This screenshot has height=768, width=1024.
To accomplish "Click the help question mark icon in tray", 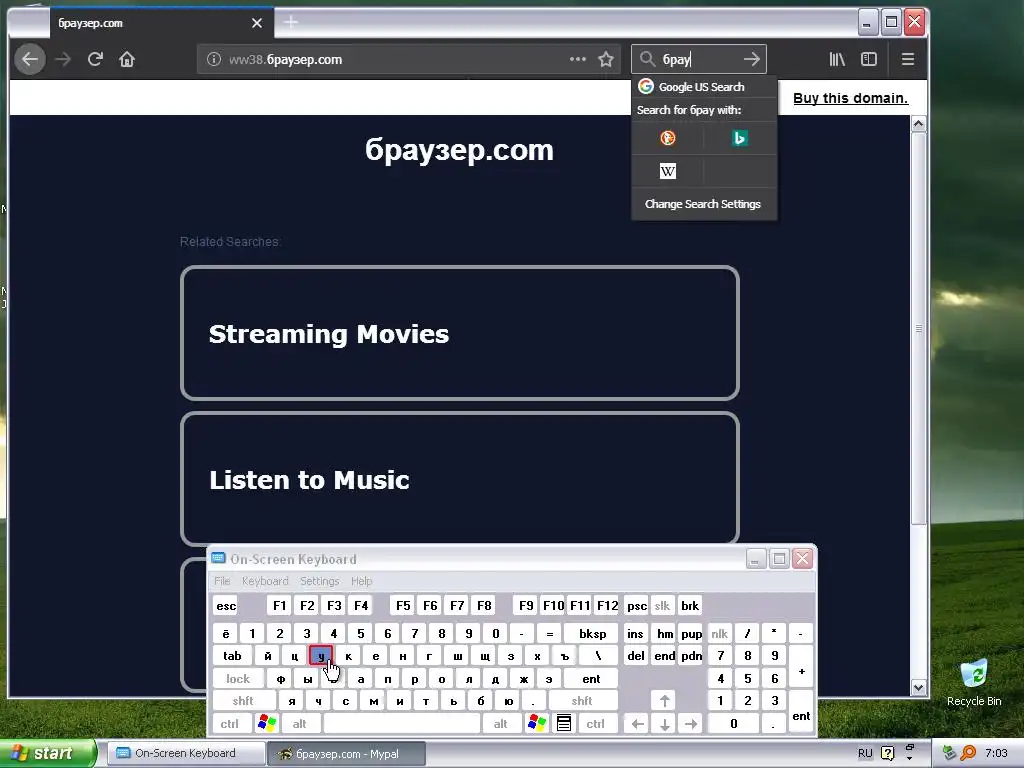I will tap(888, 753).
